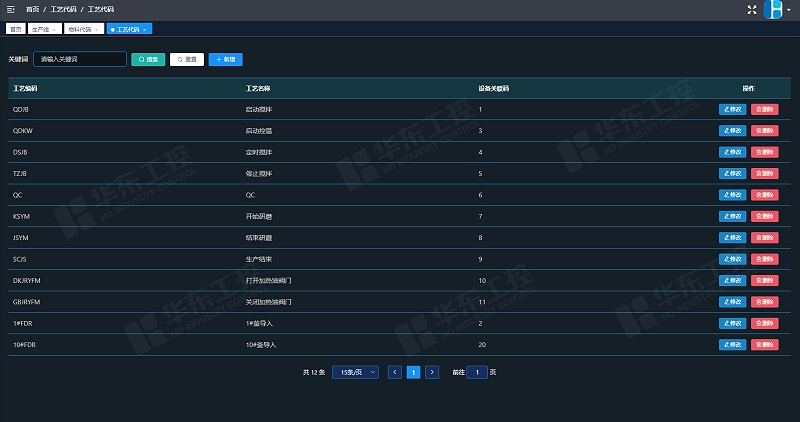Go to previous page arrow
Viewport: 800px width, 422px height.
click(395, 372)
